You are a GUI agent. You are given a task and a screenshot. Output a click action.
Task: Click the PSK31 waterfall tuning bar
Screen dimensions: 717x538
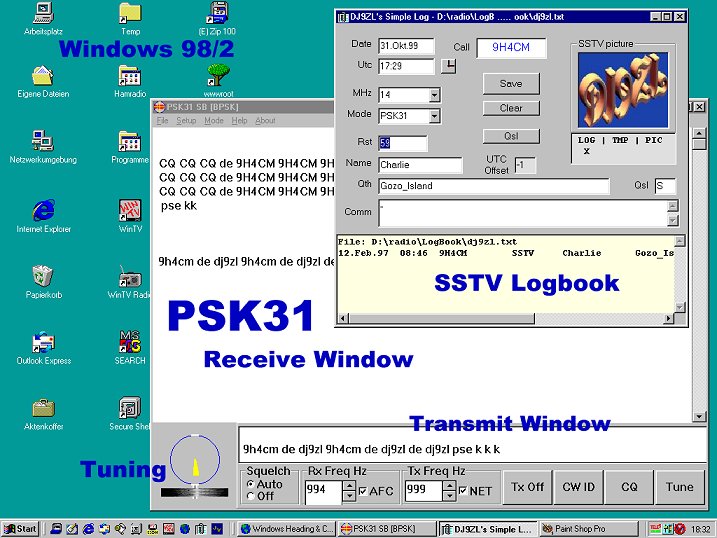[194, 492]
